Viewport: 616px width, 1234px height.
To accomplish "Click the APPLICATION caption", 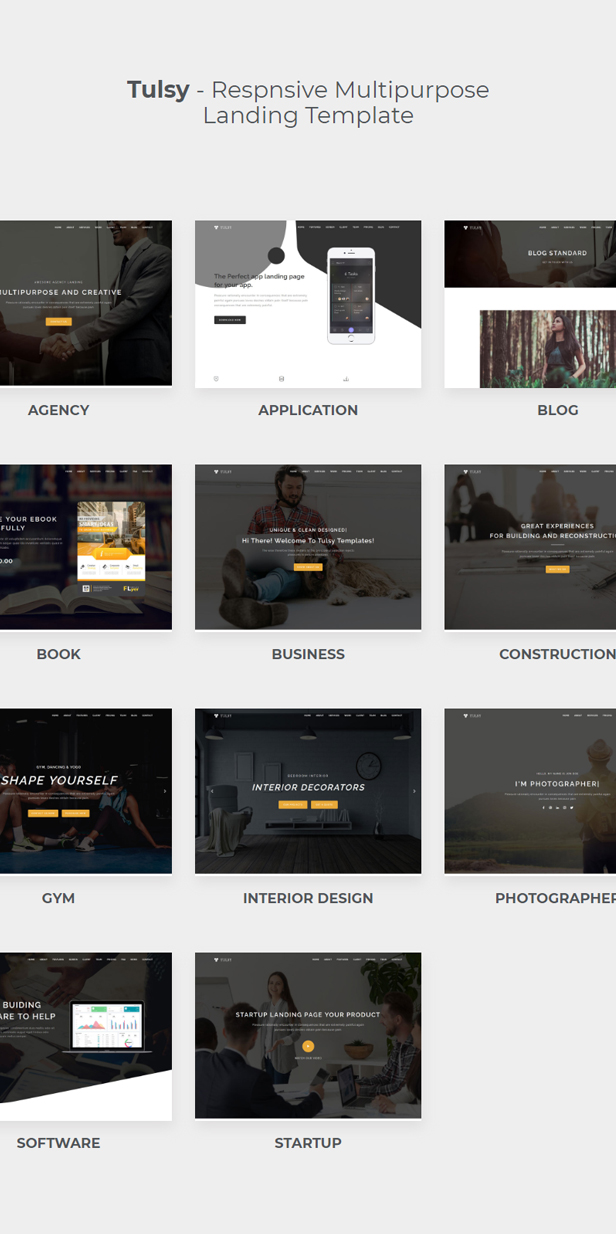I will coord(308,410).
